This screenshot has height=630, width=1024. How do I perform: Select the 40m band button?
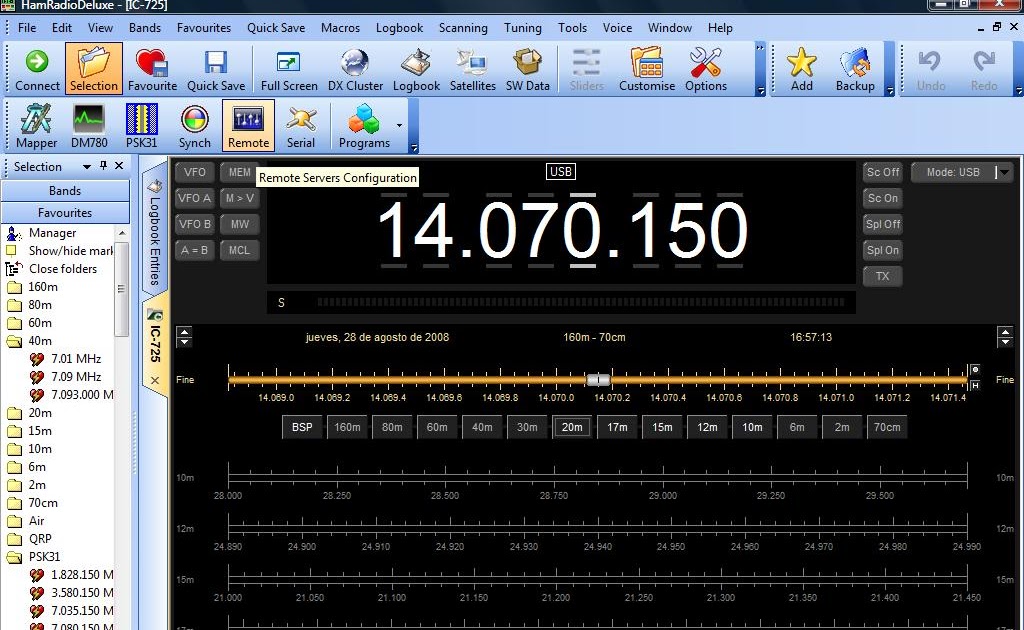pyautogui.click(x=482, y=426)
